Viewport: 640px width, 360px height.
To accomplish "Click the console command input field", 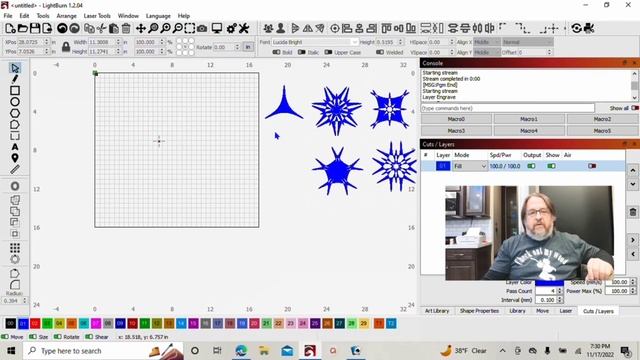I will click(507, 108).
